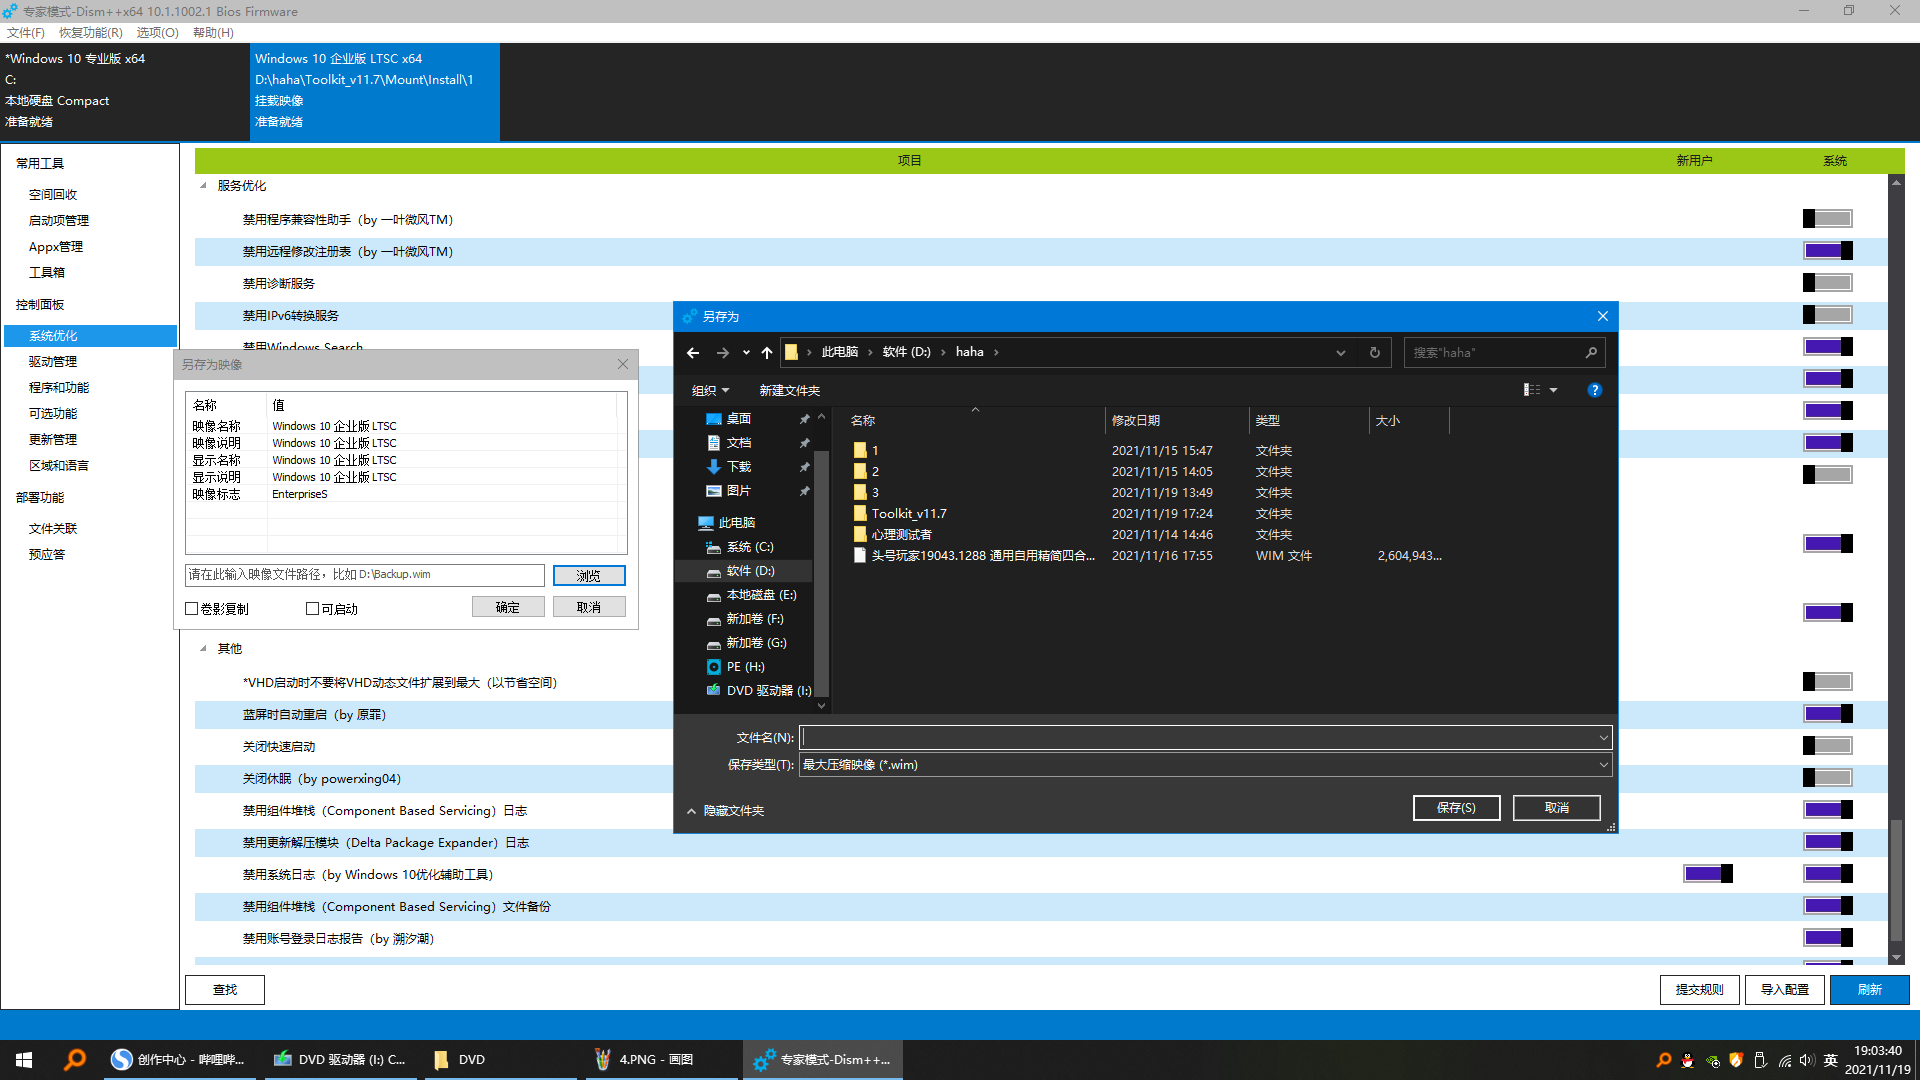Image resolution: width=1920 pixels, height=1080 pixels.
Task: Select the 19043.1288 WIM file
Action: coord(983,556)
